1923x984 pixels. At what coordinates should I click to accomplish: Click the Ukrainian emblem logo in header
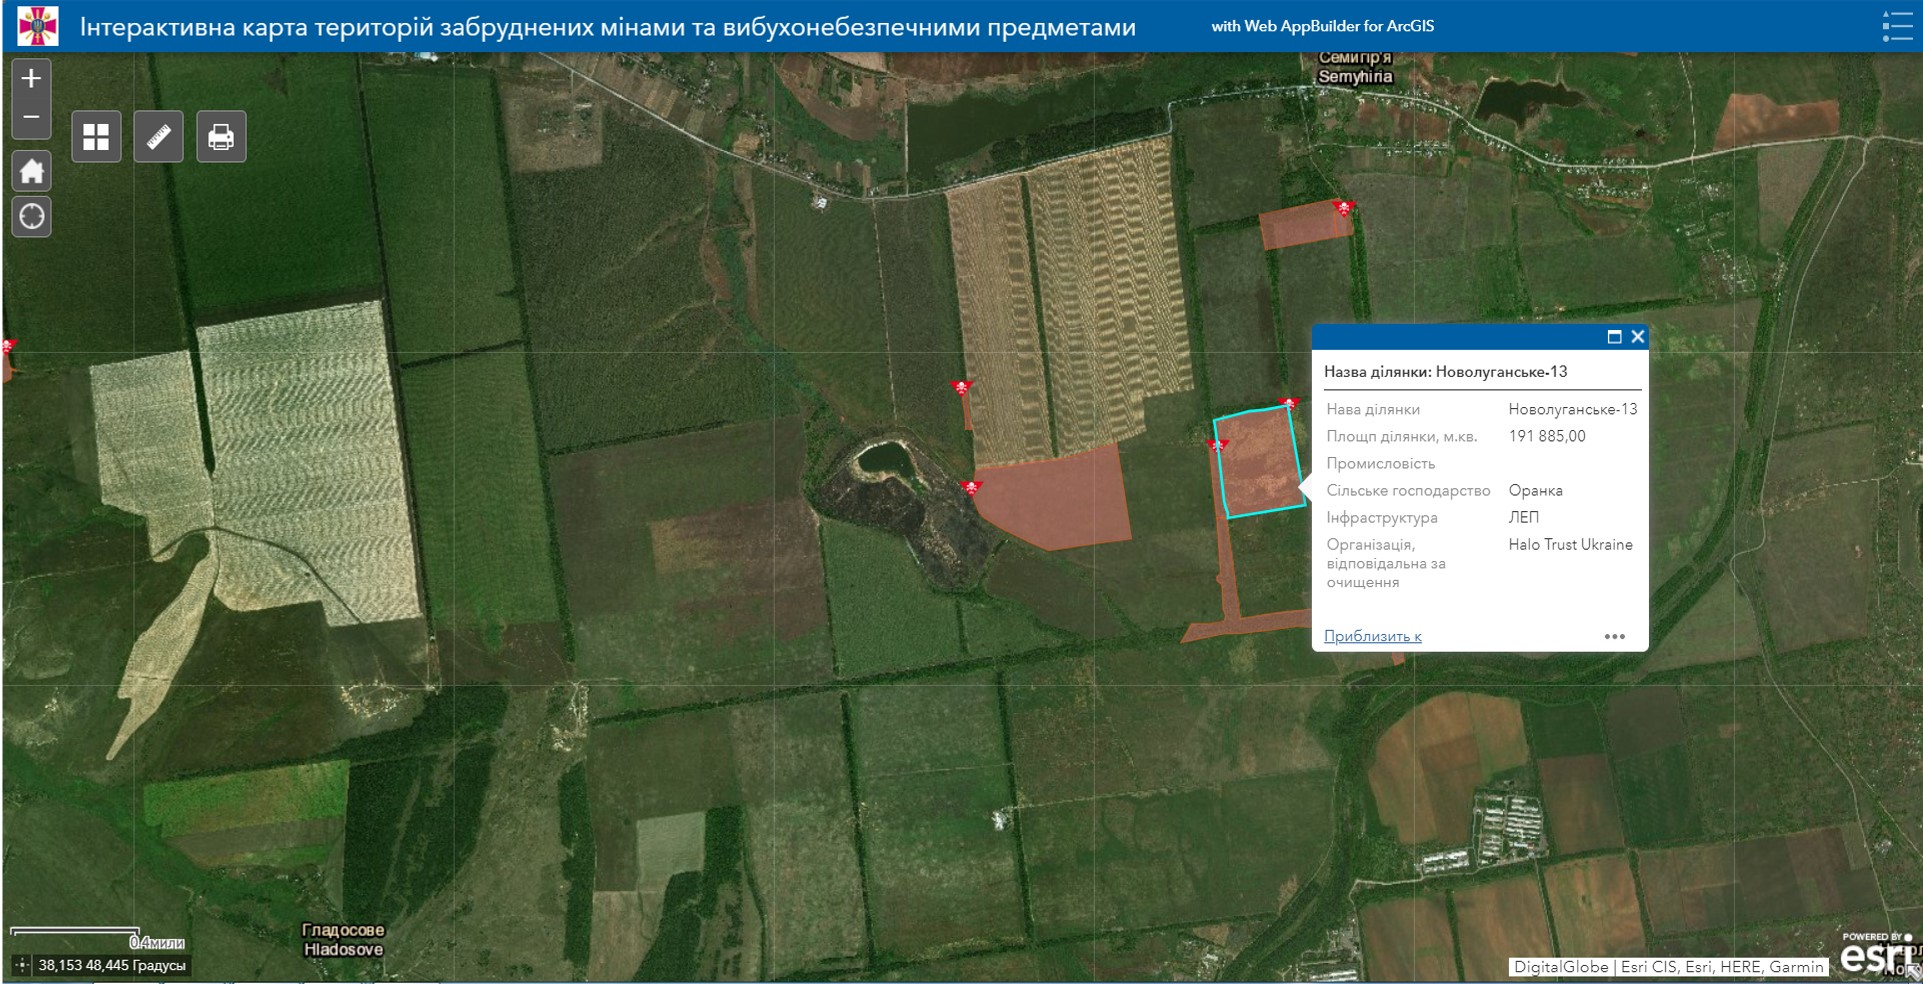pos(38,26)
